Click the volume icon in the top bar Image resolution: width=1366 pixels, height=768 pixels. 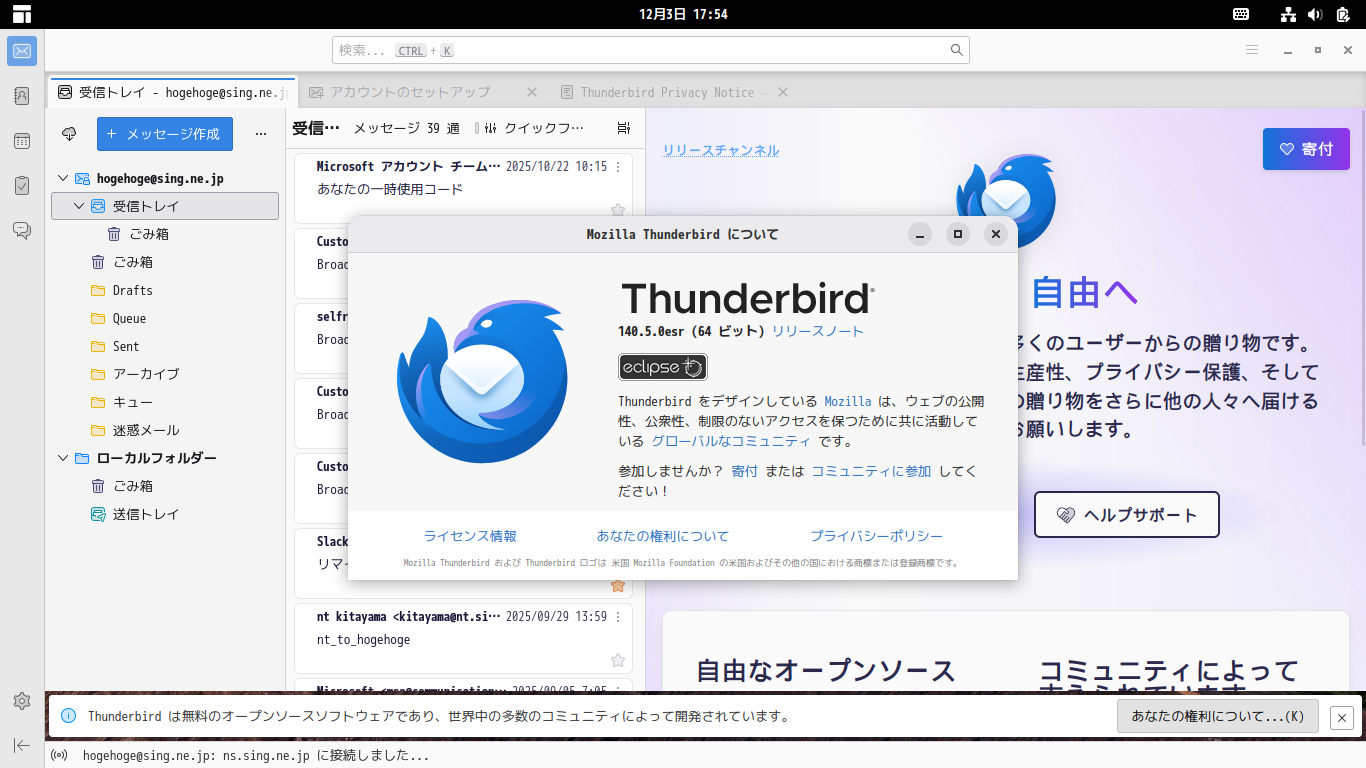point(1315,14)
